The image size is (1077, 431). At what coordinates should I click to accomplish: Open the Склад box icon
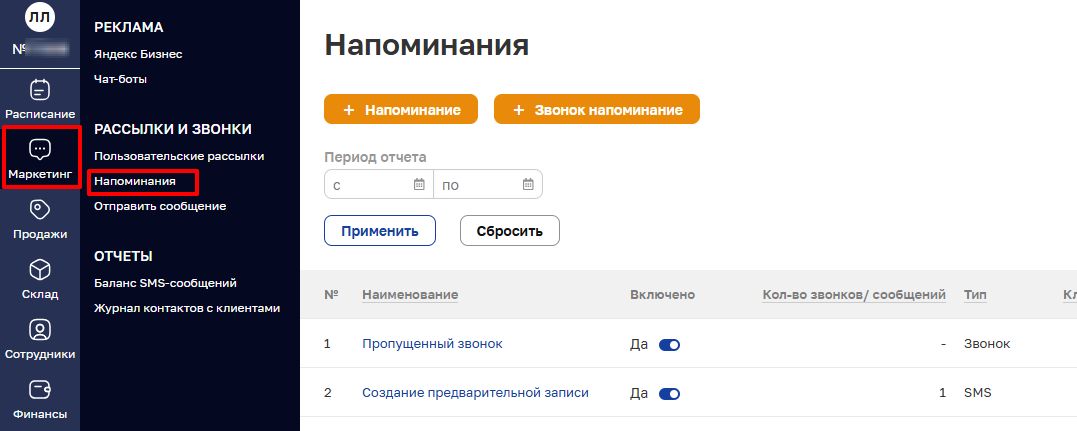click(40, 270)
